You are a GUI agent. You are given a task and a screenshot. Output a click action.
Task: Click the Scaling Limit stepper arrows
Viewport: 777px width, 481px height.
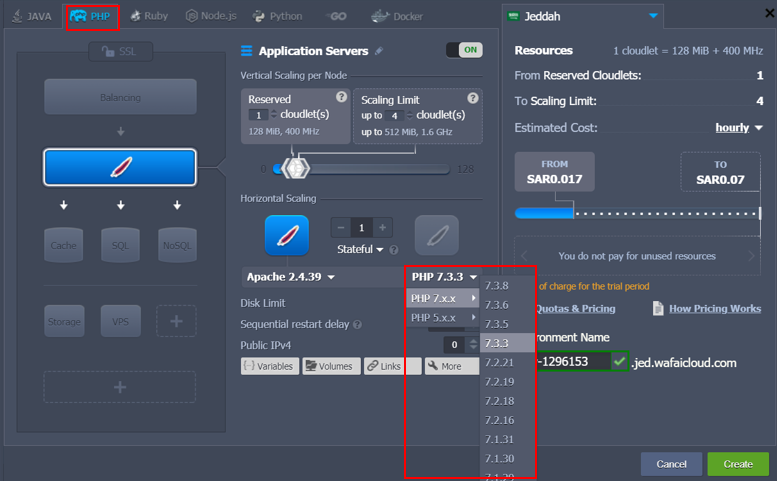[x=409, y=115]
